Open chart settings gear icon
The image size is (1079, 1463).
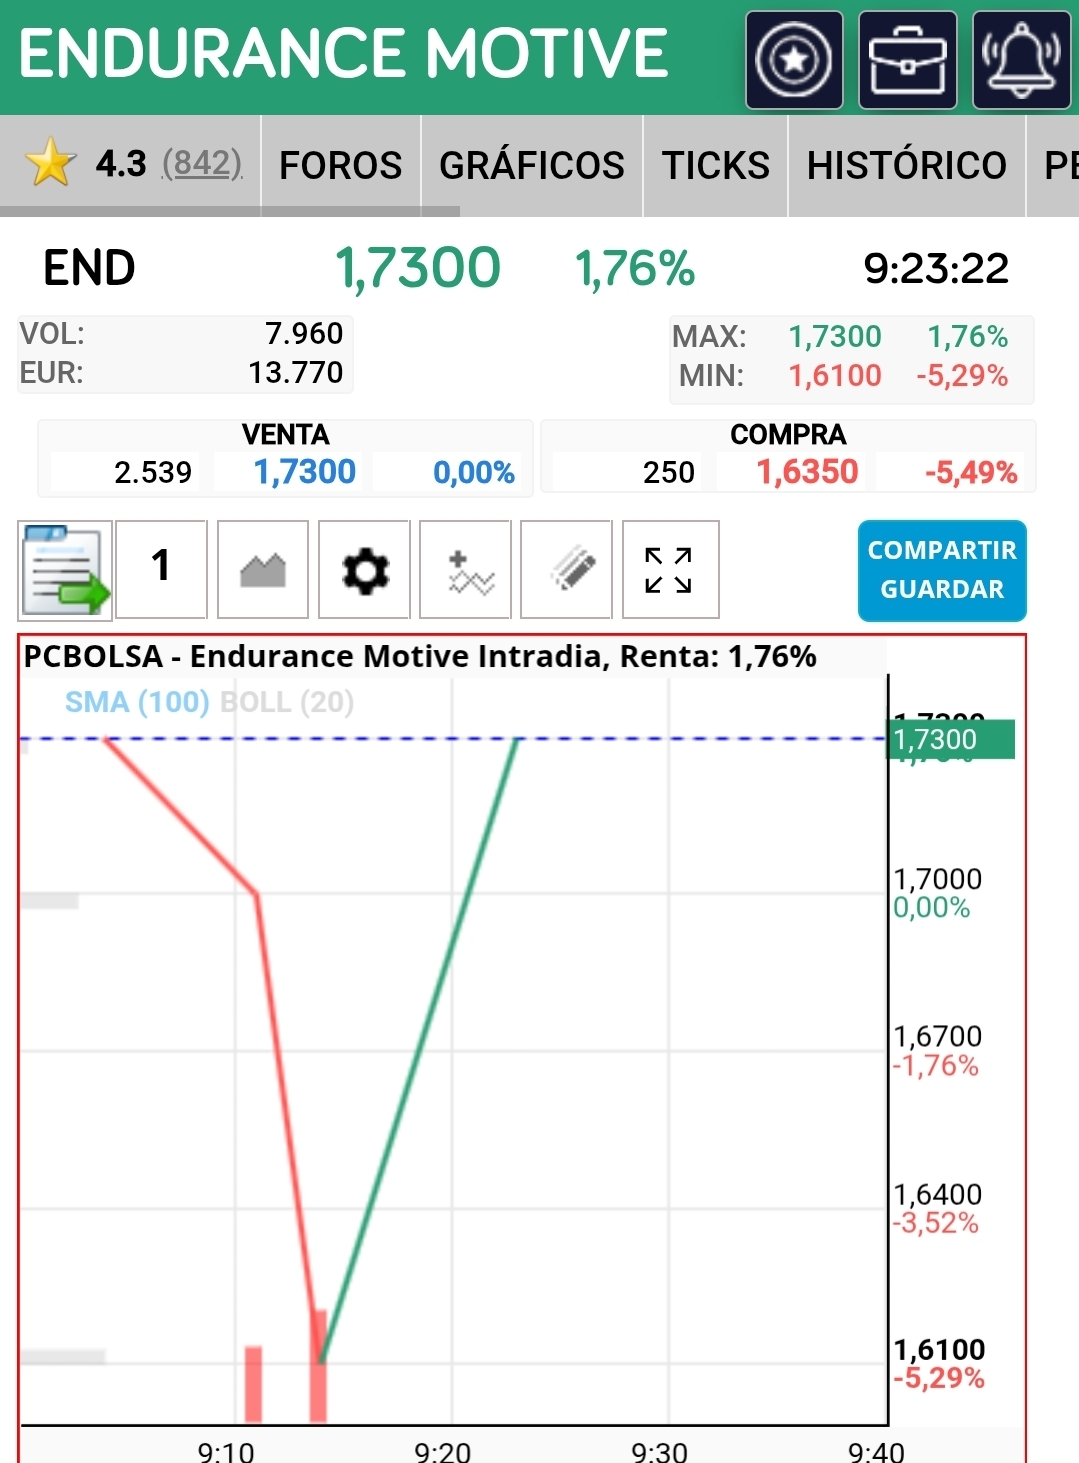pos(365,570)
